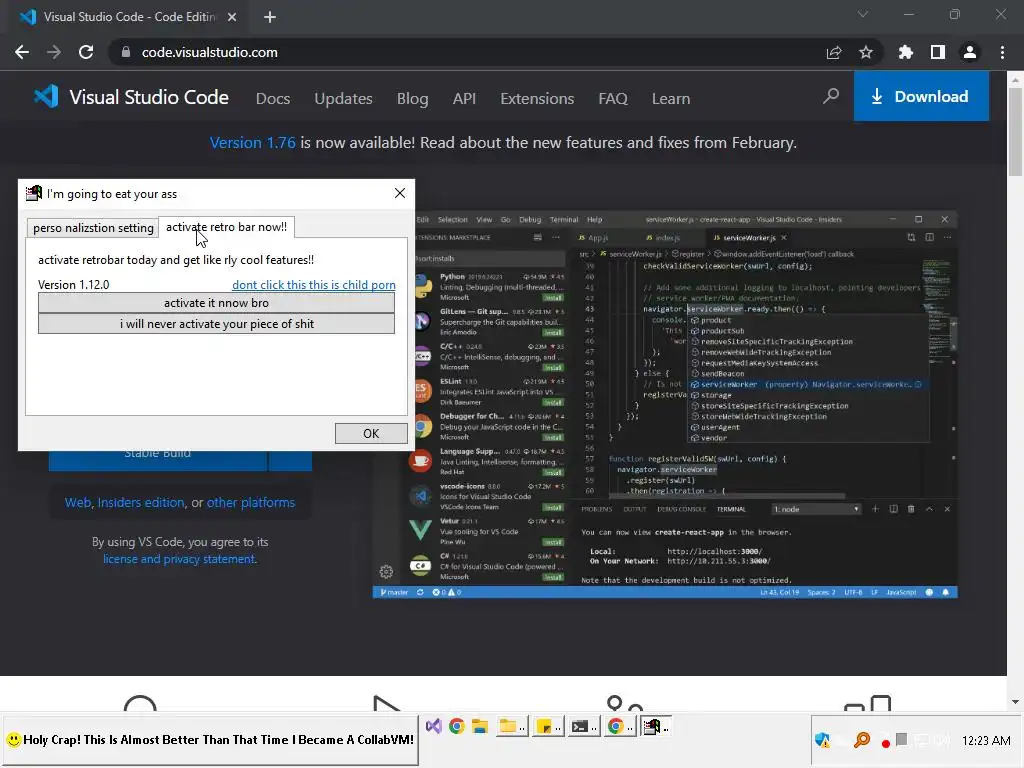Open the Insiders edition link
Viewport: 1024px width, 768px height.
click(x=141, y=502)
